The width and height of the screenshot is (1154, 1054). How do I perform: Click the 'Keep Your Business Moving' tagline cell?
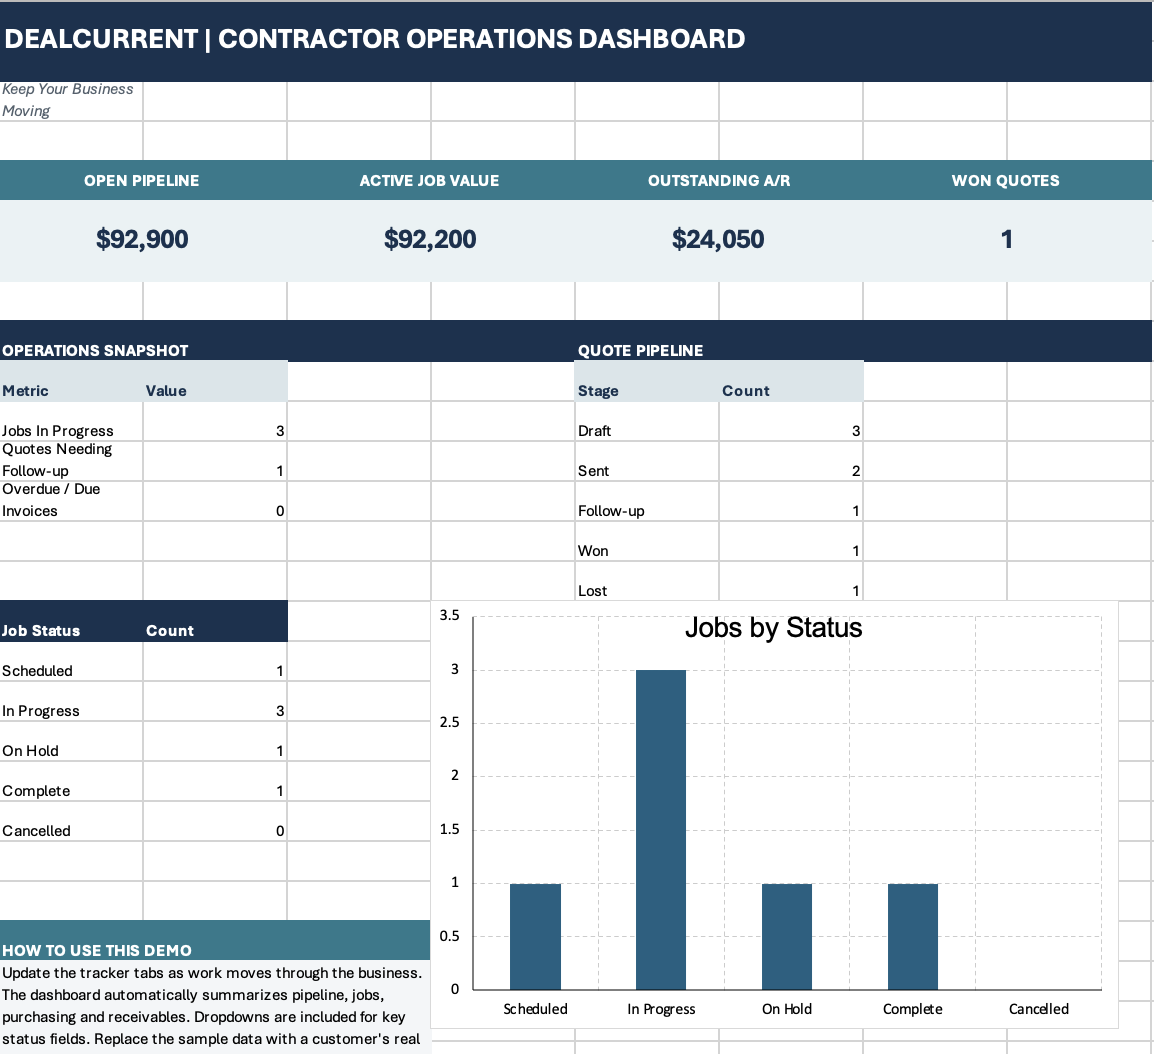click(71, 101)
